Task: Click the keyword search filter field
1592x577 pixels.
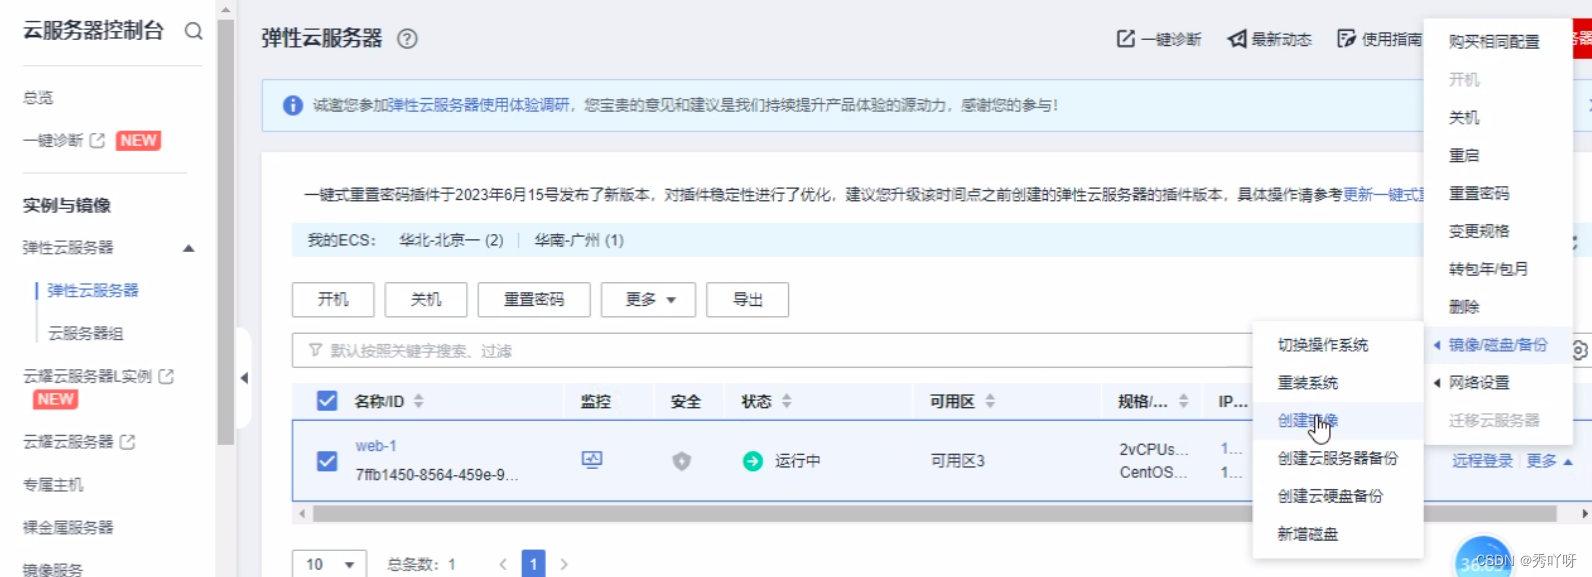Action: [770, 351]
